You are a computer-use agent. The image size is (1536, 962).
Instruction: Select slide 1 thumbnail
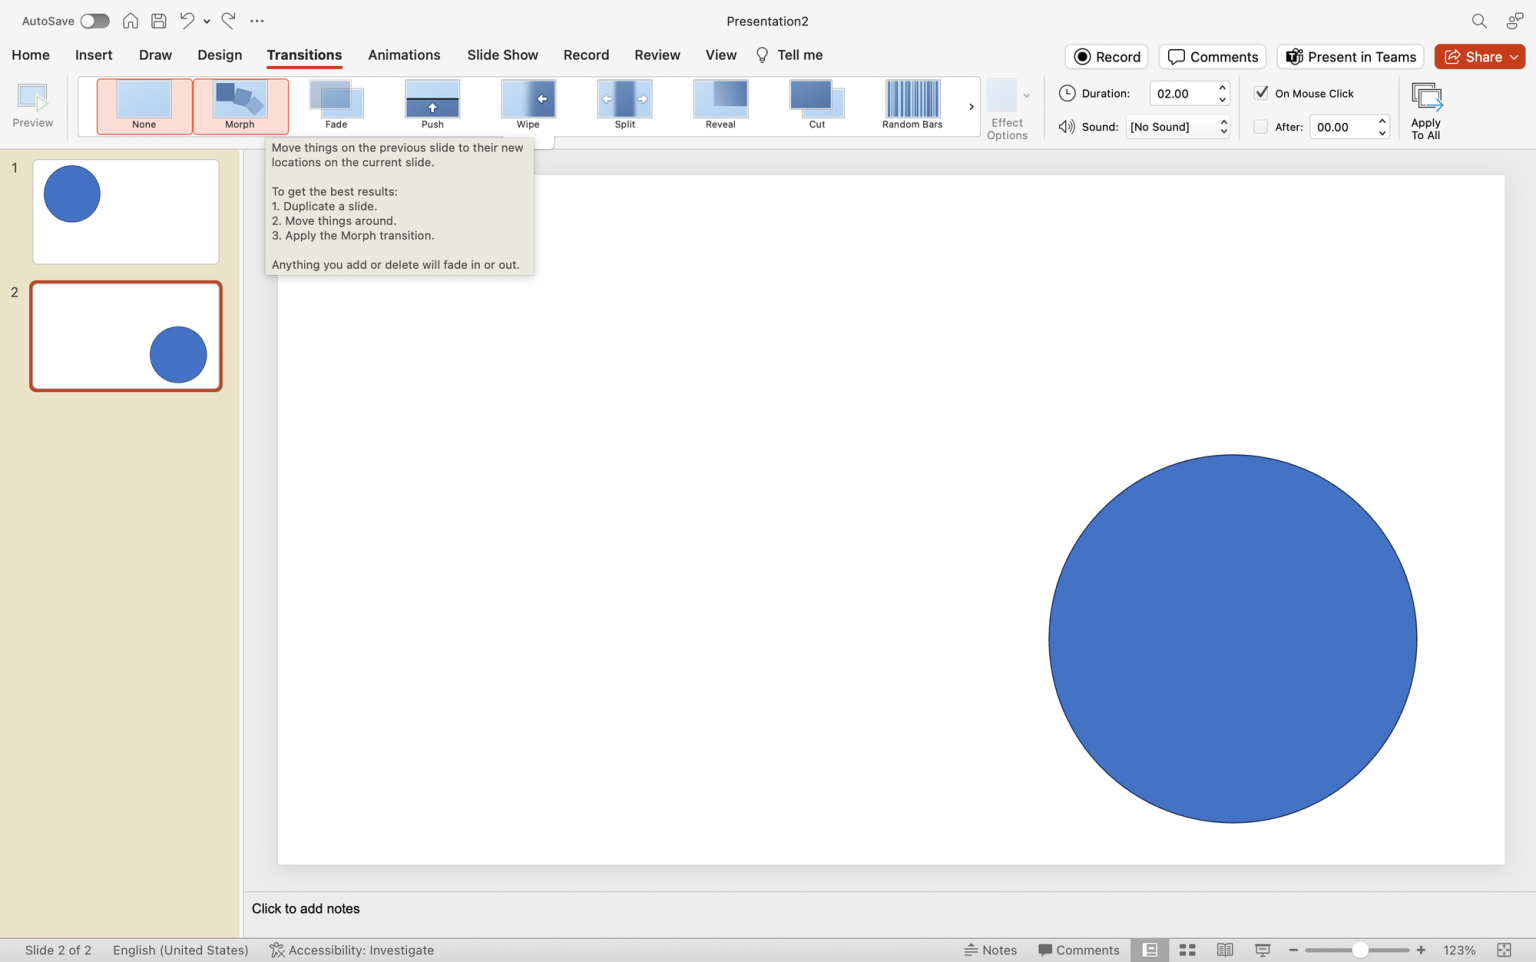[x=125, y=211]
